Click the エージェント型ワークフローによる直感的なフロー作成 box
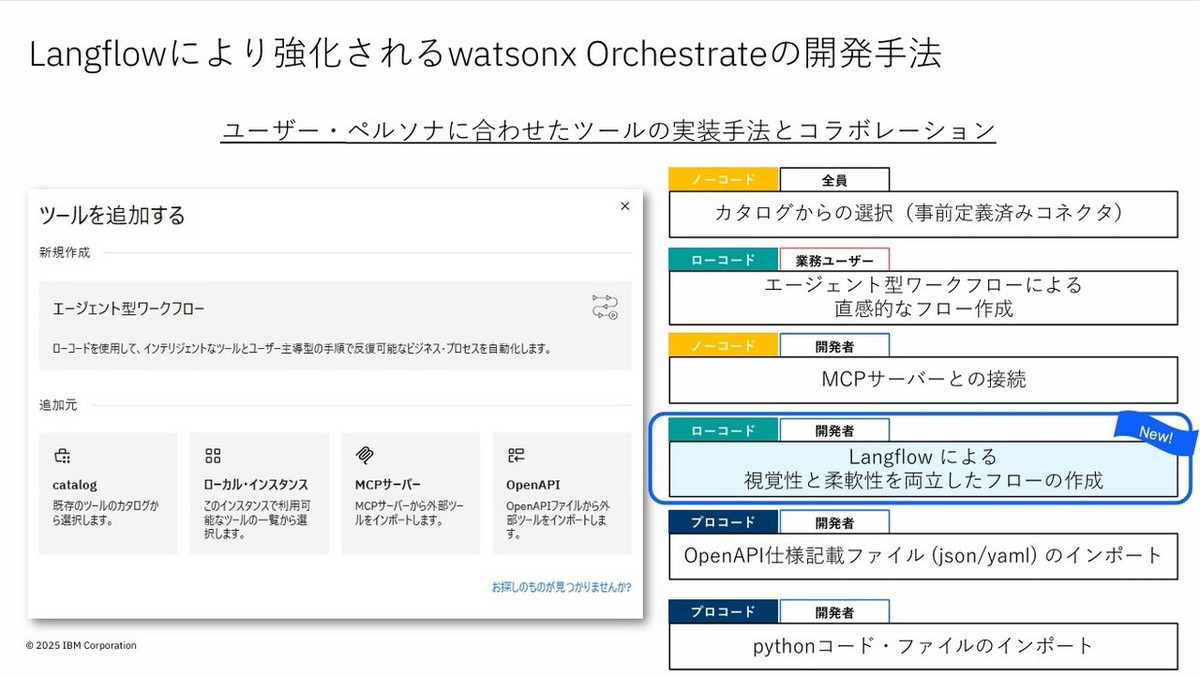Image resolution: width=1200 pixels, height=678 pixels. pyautogui.click(x=923, y=296)
